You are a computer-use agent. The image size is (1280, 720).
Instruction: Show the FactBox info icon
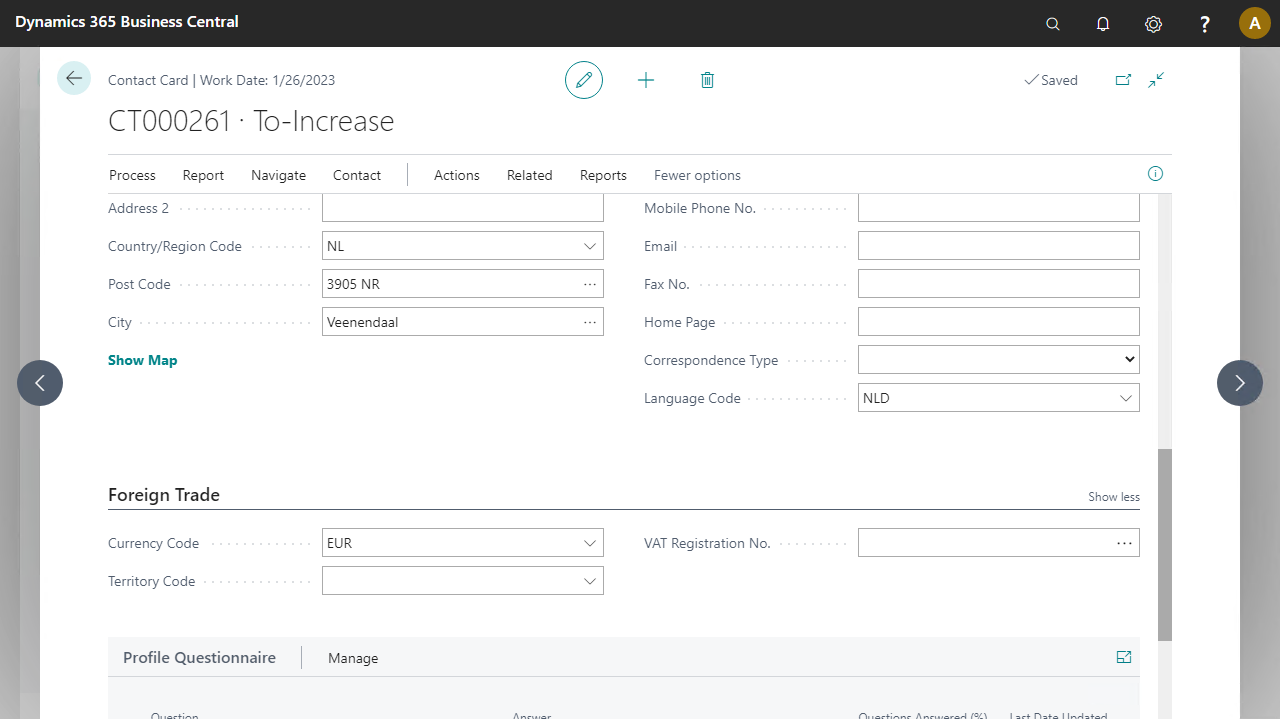pos(1155,174)
